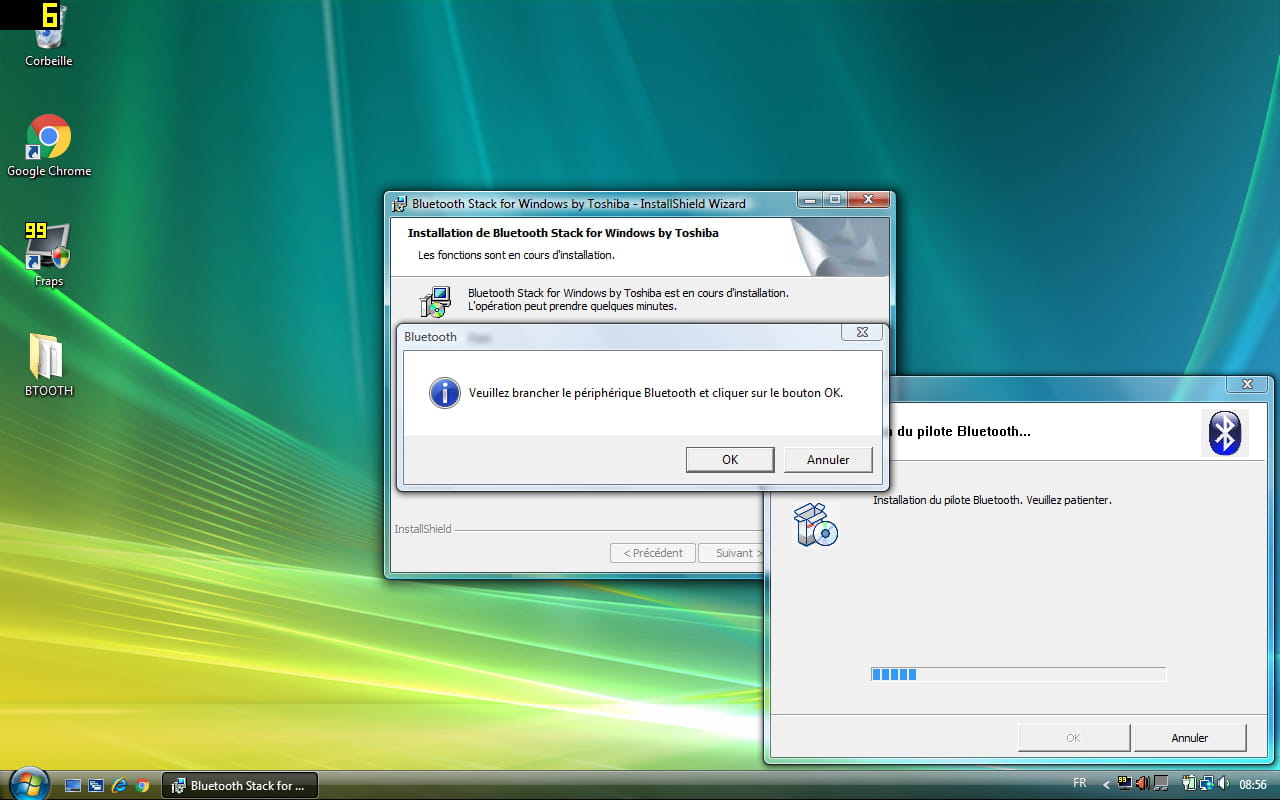
Task: Launch Internet Explorer from Quick Launch
Action: pyautogui.click(x=119, y=785)
